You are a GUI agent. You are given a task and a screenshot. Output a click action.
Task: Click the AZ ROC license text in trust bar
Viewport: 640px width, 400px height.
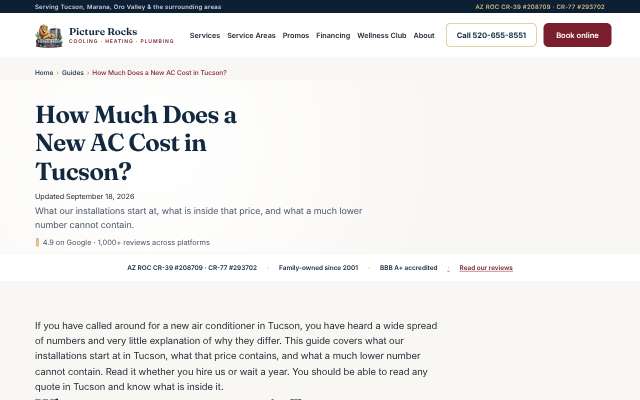192,268
